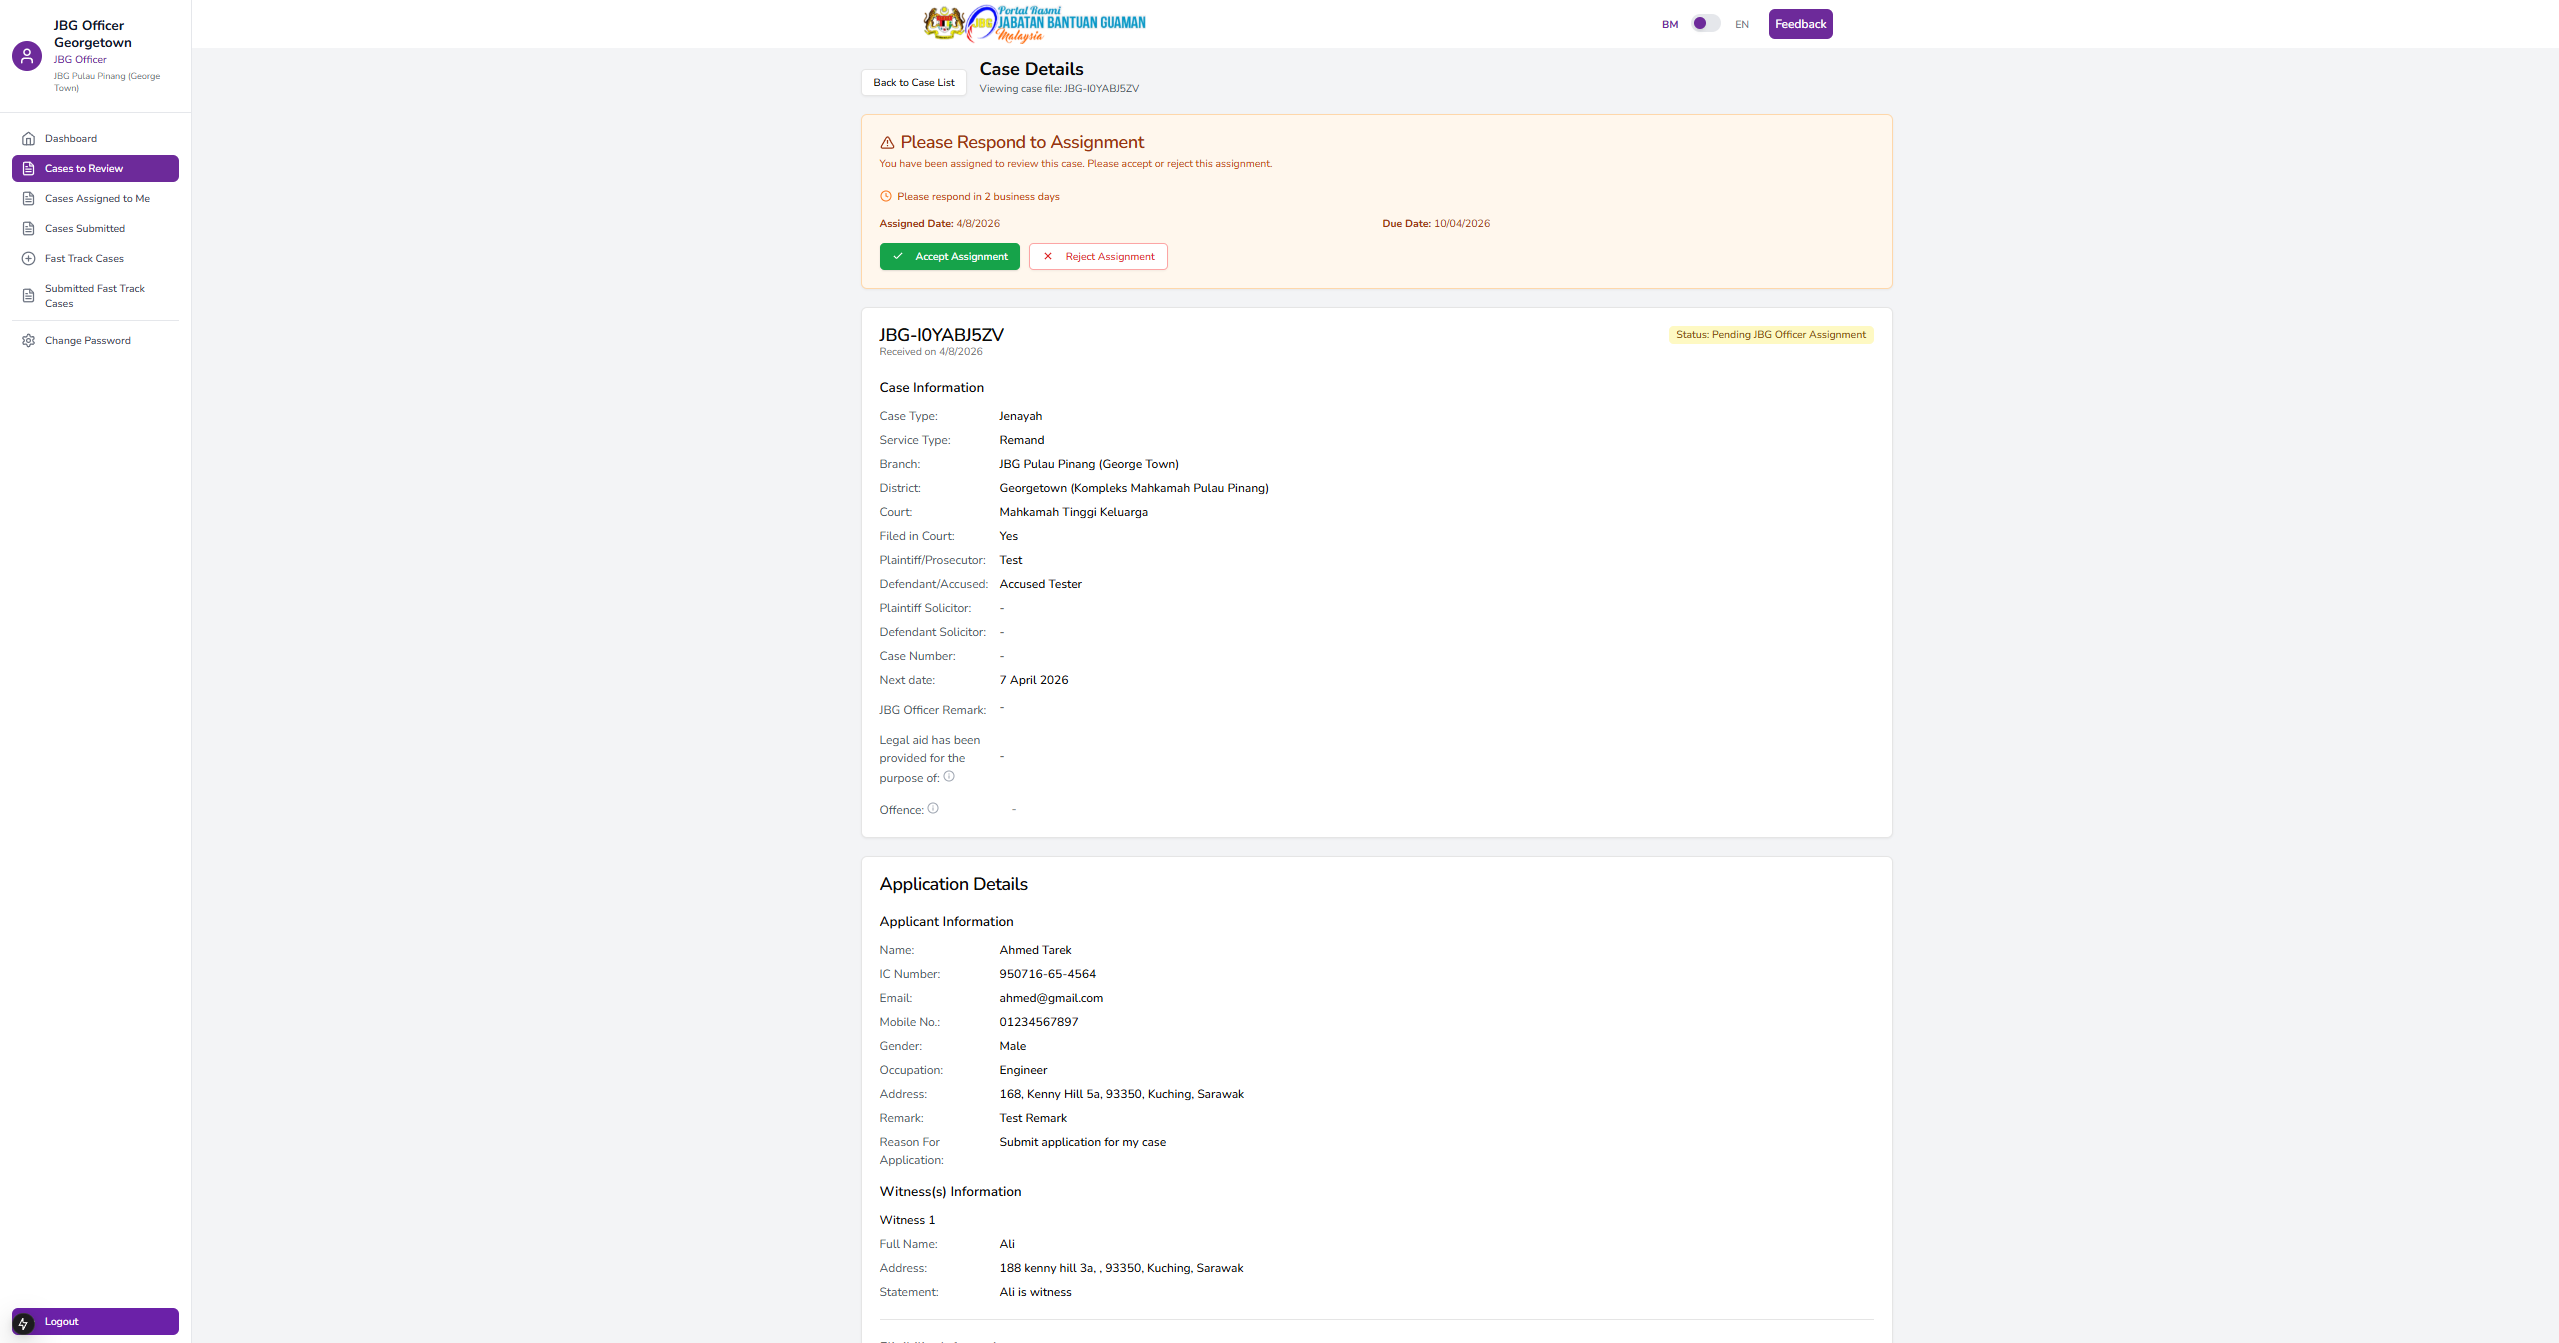Click the Change Password gear icon
The image size is (2559, 1343).
tap(28, 341)
